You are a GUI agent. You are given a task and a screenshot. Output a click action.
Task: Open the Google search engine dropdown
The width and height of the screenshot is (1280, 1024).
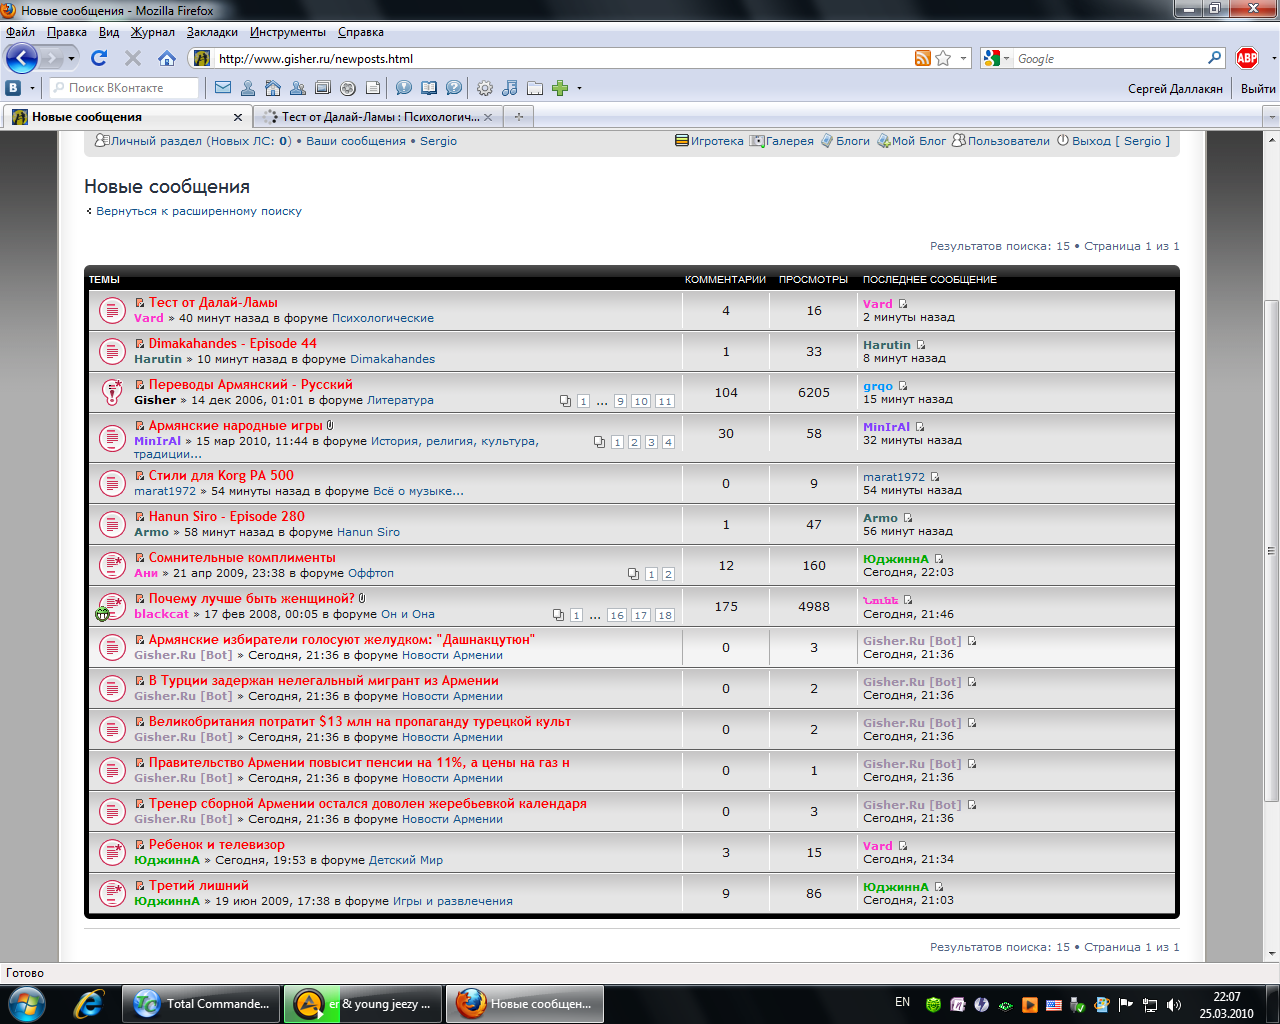tap(996, 58)
